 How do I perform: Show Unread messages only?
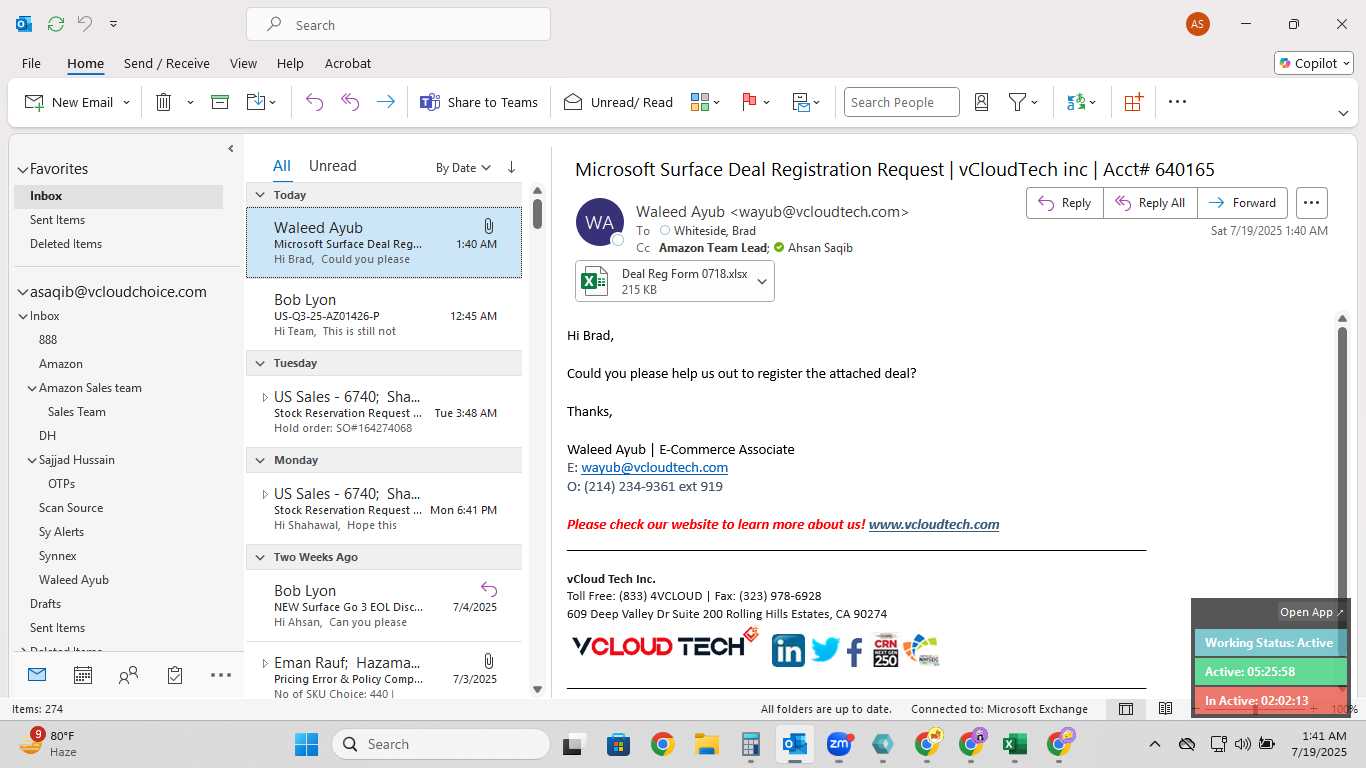click(332, 166)
